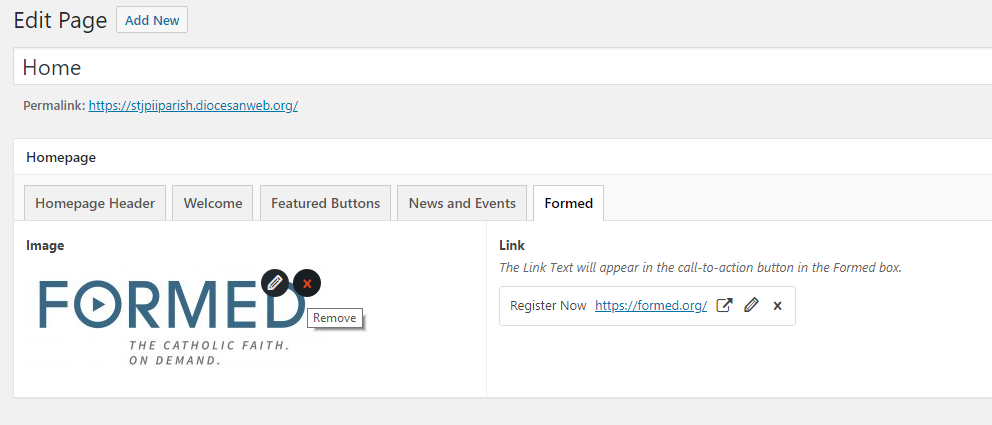
Task: Follow the stjpiiparish.diocesanweb.org permalink
Action: (193, 105)
